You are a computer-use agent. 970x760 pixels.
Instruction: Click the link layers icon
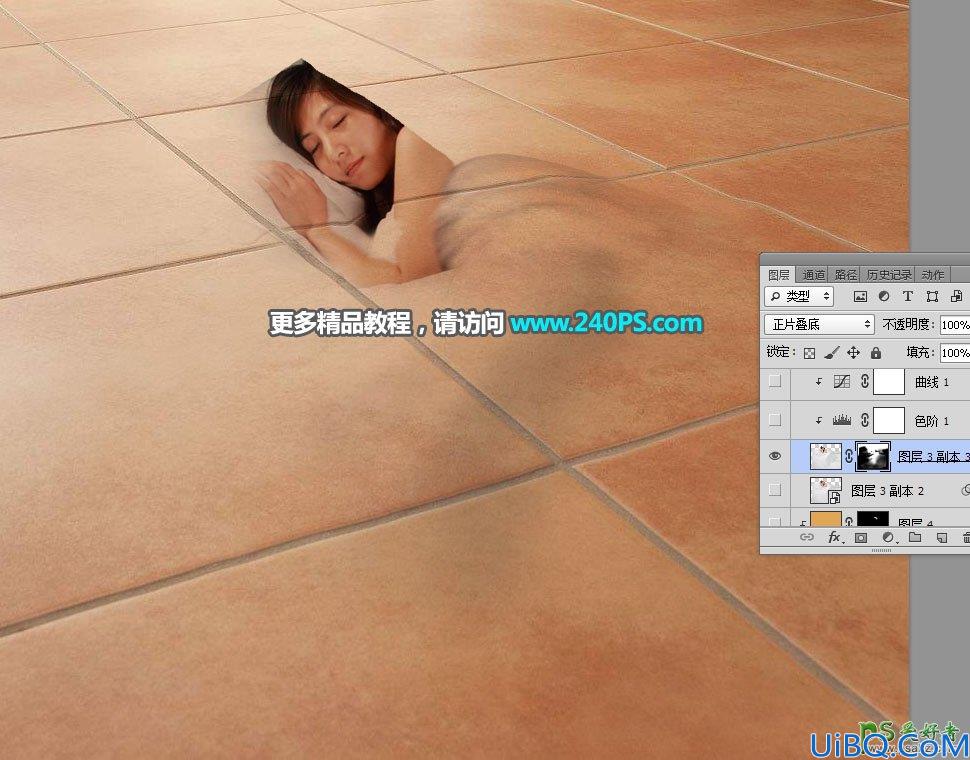(x=807, y=537)
